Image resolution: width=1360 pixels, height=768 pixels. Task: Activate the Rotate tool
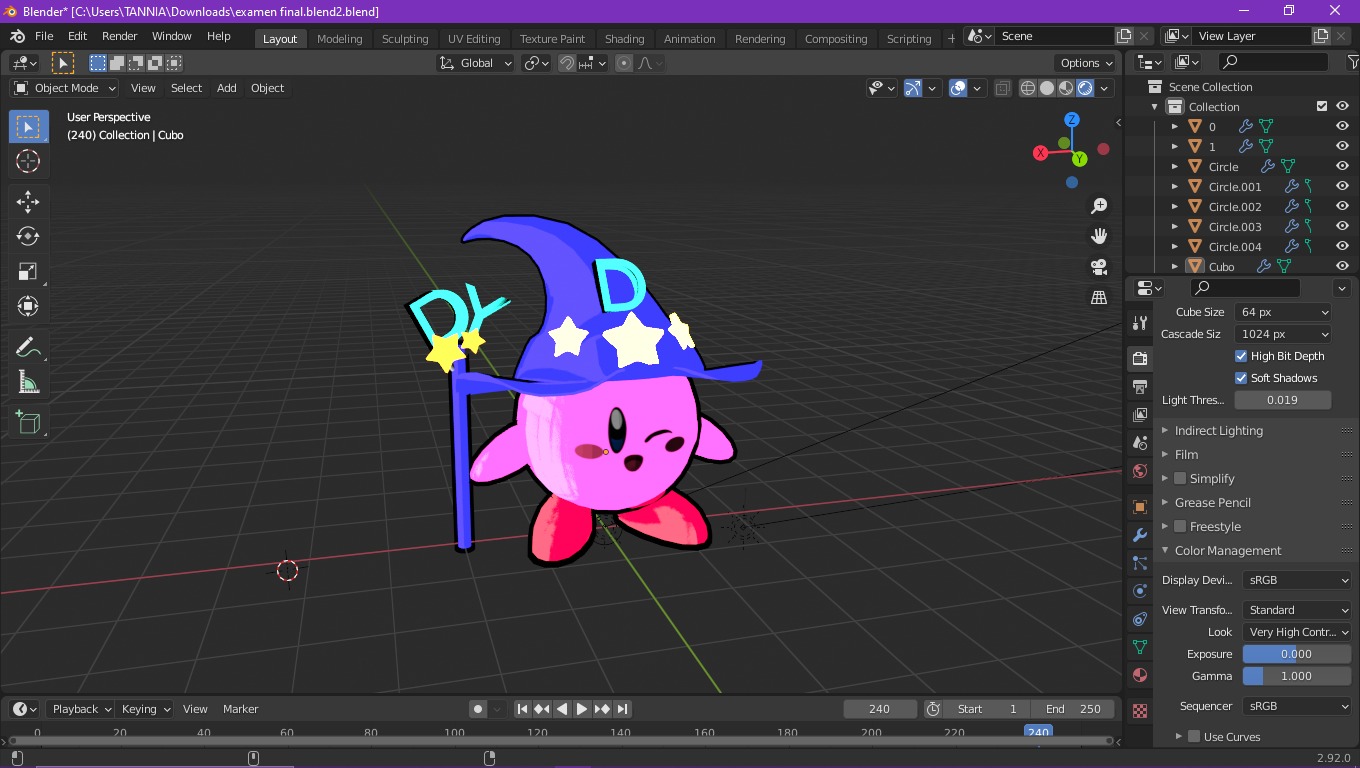(28, 236)
